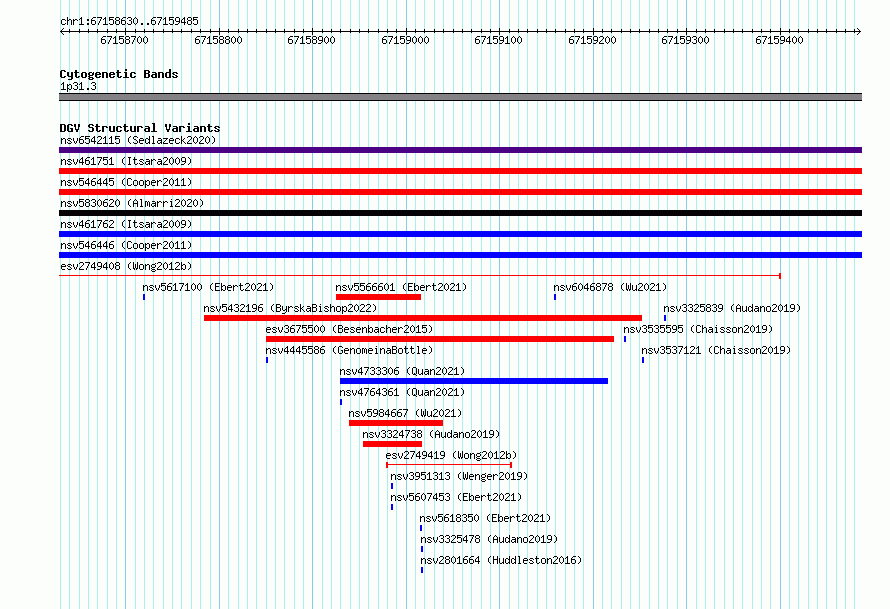The image size is (890, 609).
Task: Click ruler position 67159000
Action: click(x=405, y=40)
